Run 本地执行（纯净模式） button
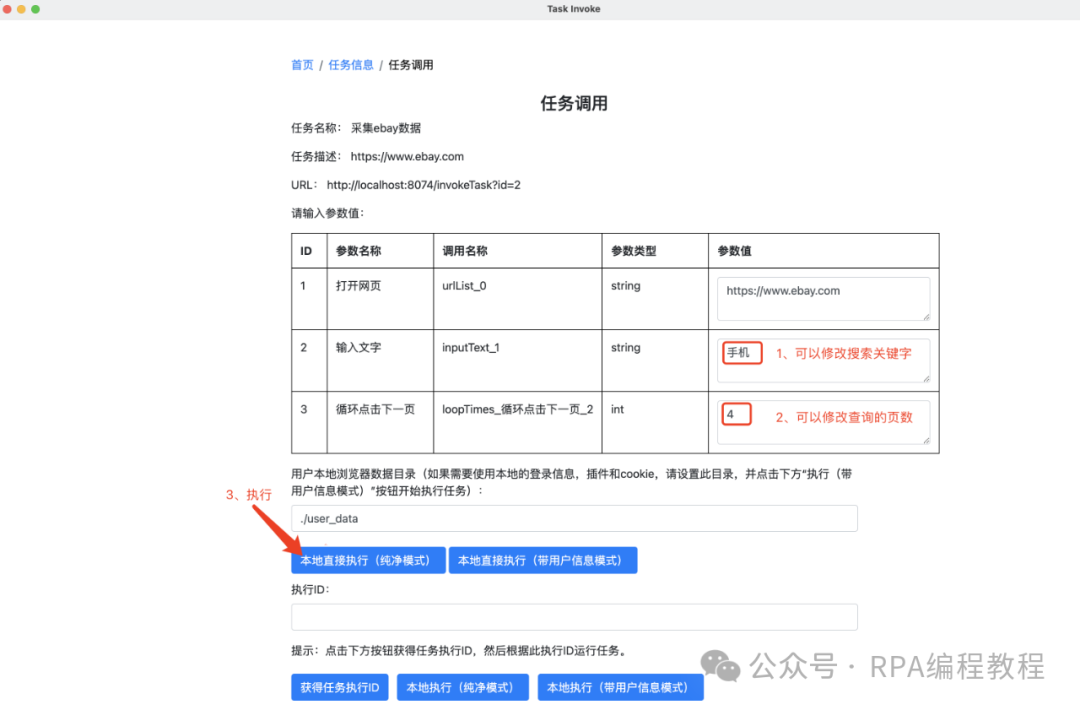 point(463,687)
